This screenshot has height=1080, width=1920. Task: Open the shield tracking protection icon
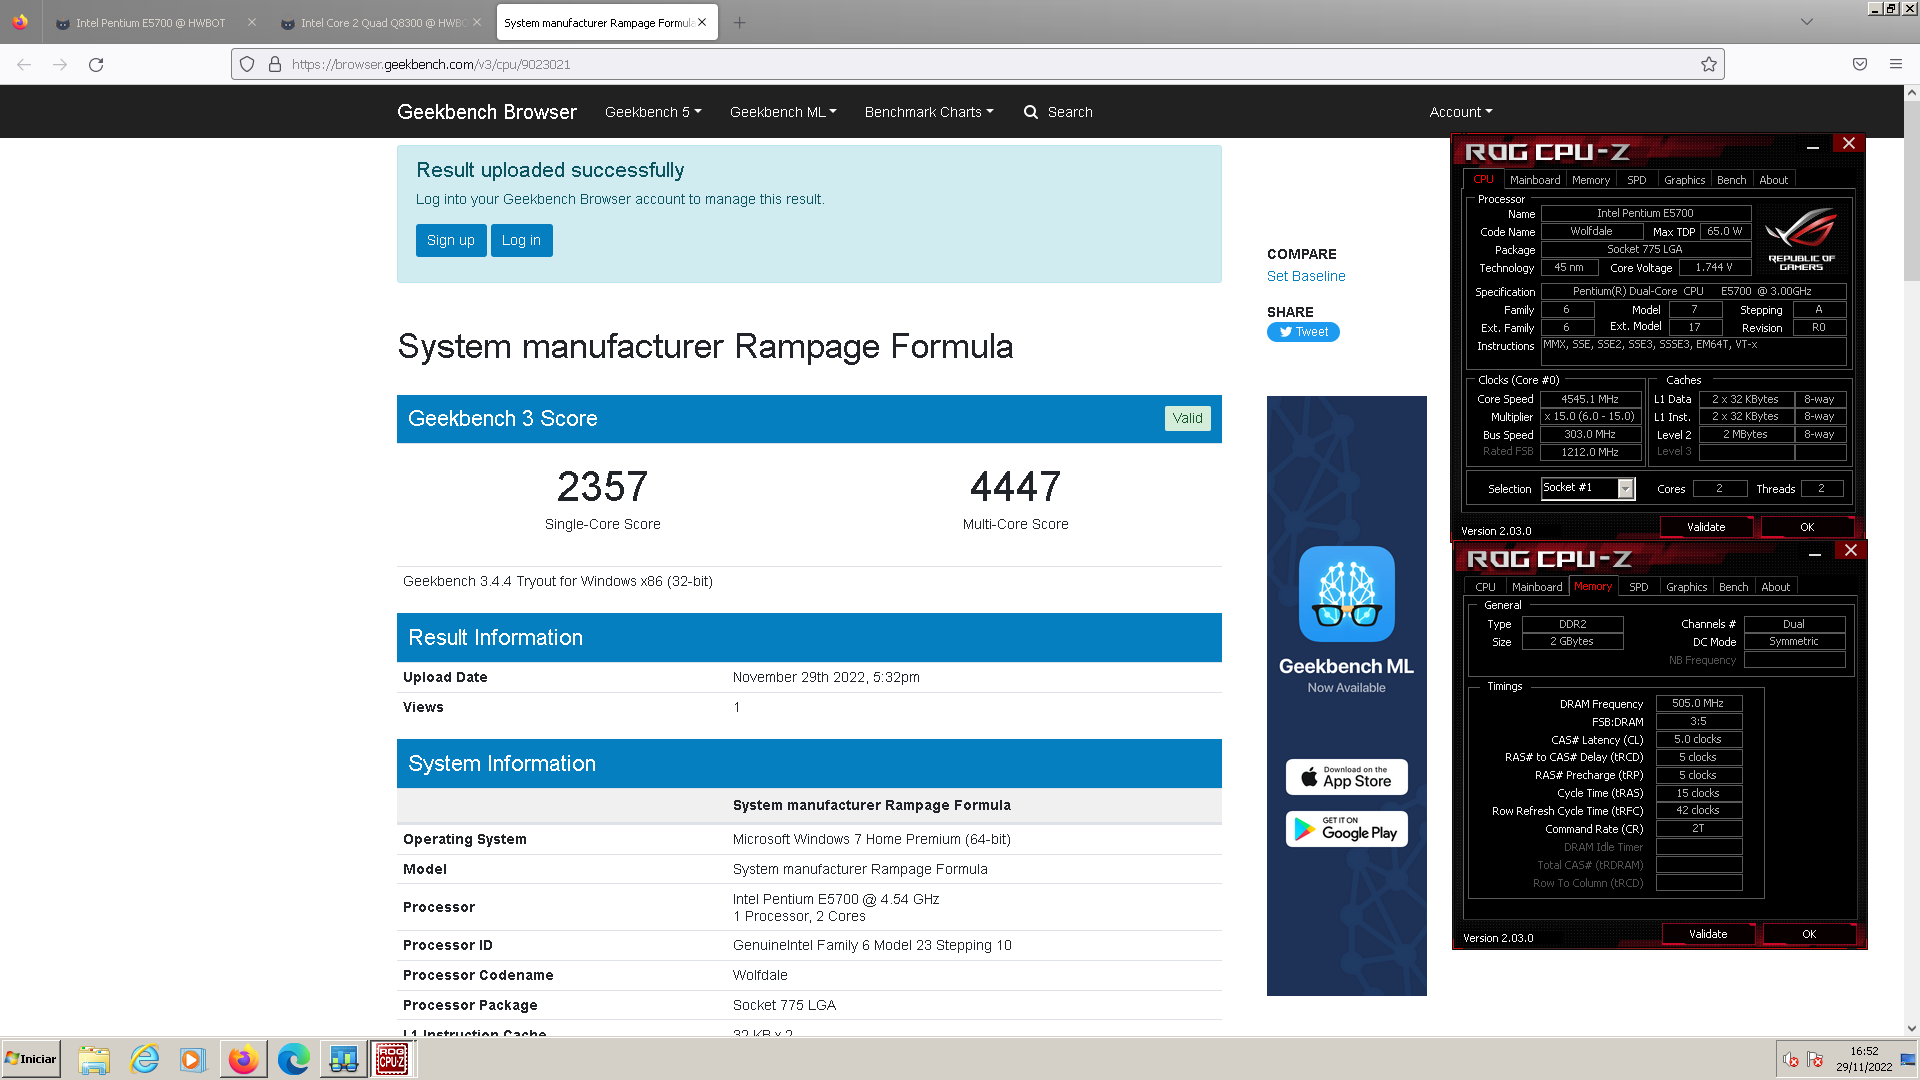pos(247,64)
